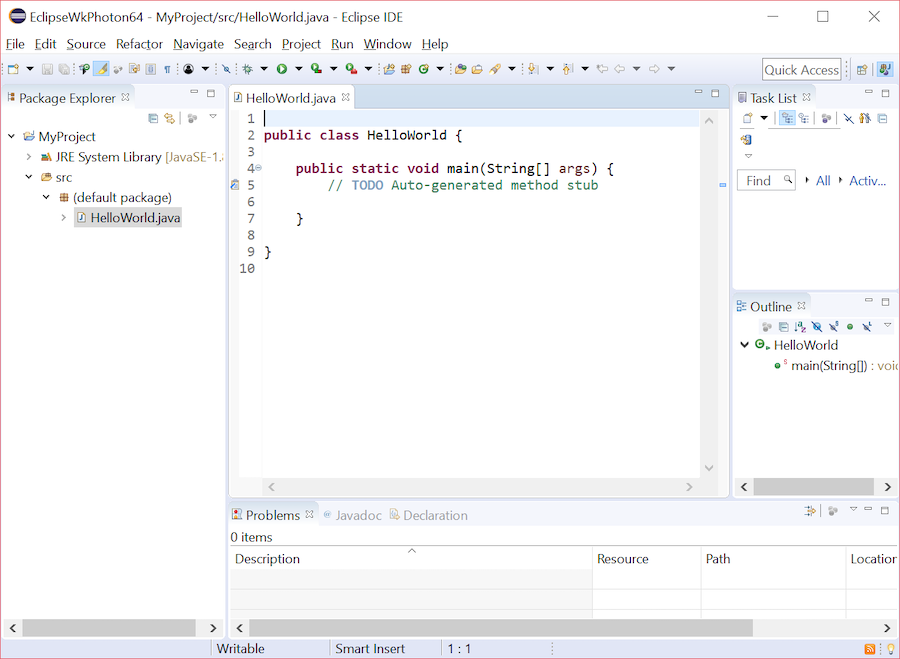Click the Resource column header
The height and width of the screenshot is (659, 900).
(x=646, y=559)
